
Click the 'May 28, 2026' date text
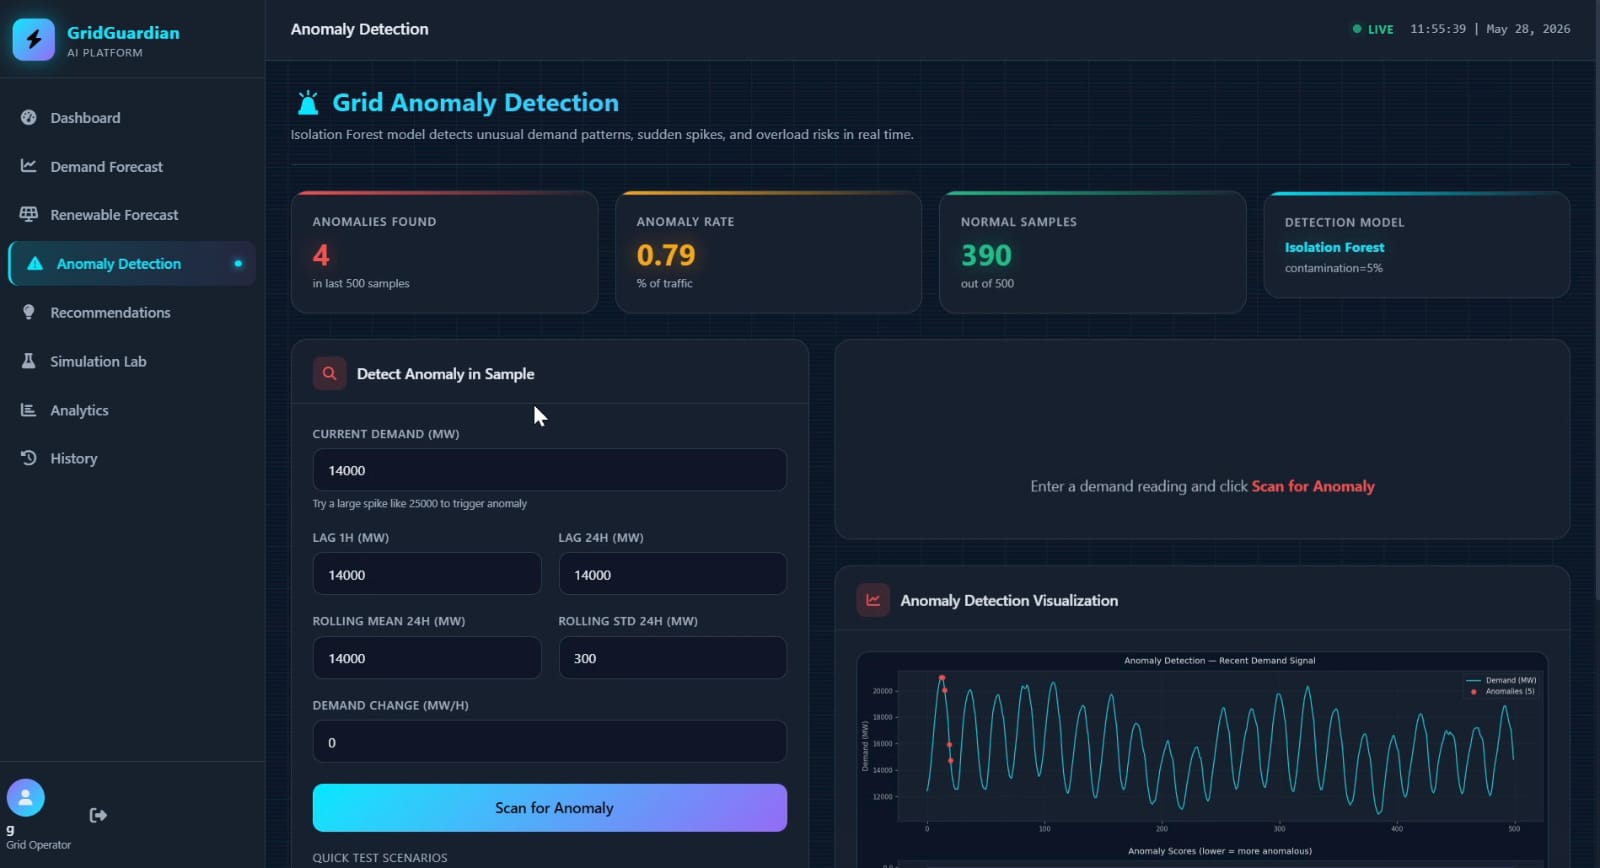click(x=1528, y=29)
